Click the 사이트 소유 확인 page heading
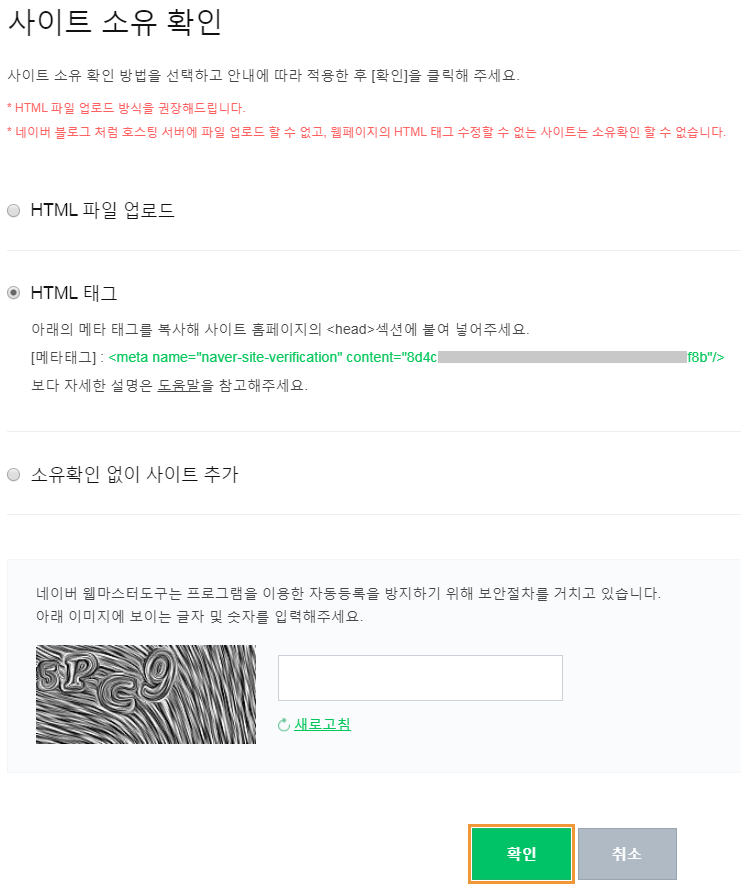 click(x=115, y=23)
